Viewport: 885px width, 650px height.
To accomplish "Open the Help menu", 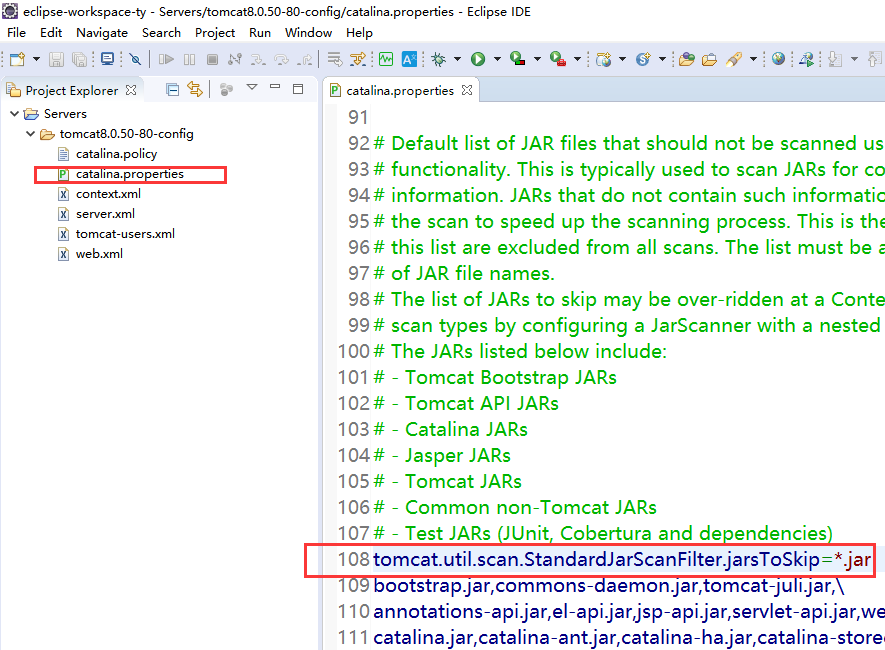I will (360, 33).
